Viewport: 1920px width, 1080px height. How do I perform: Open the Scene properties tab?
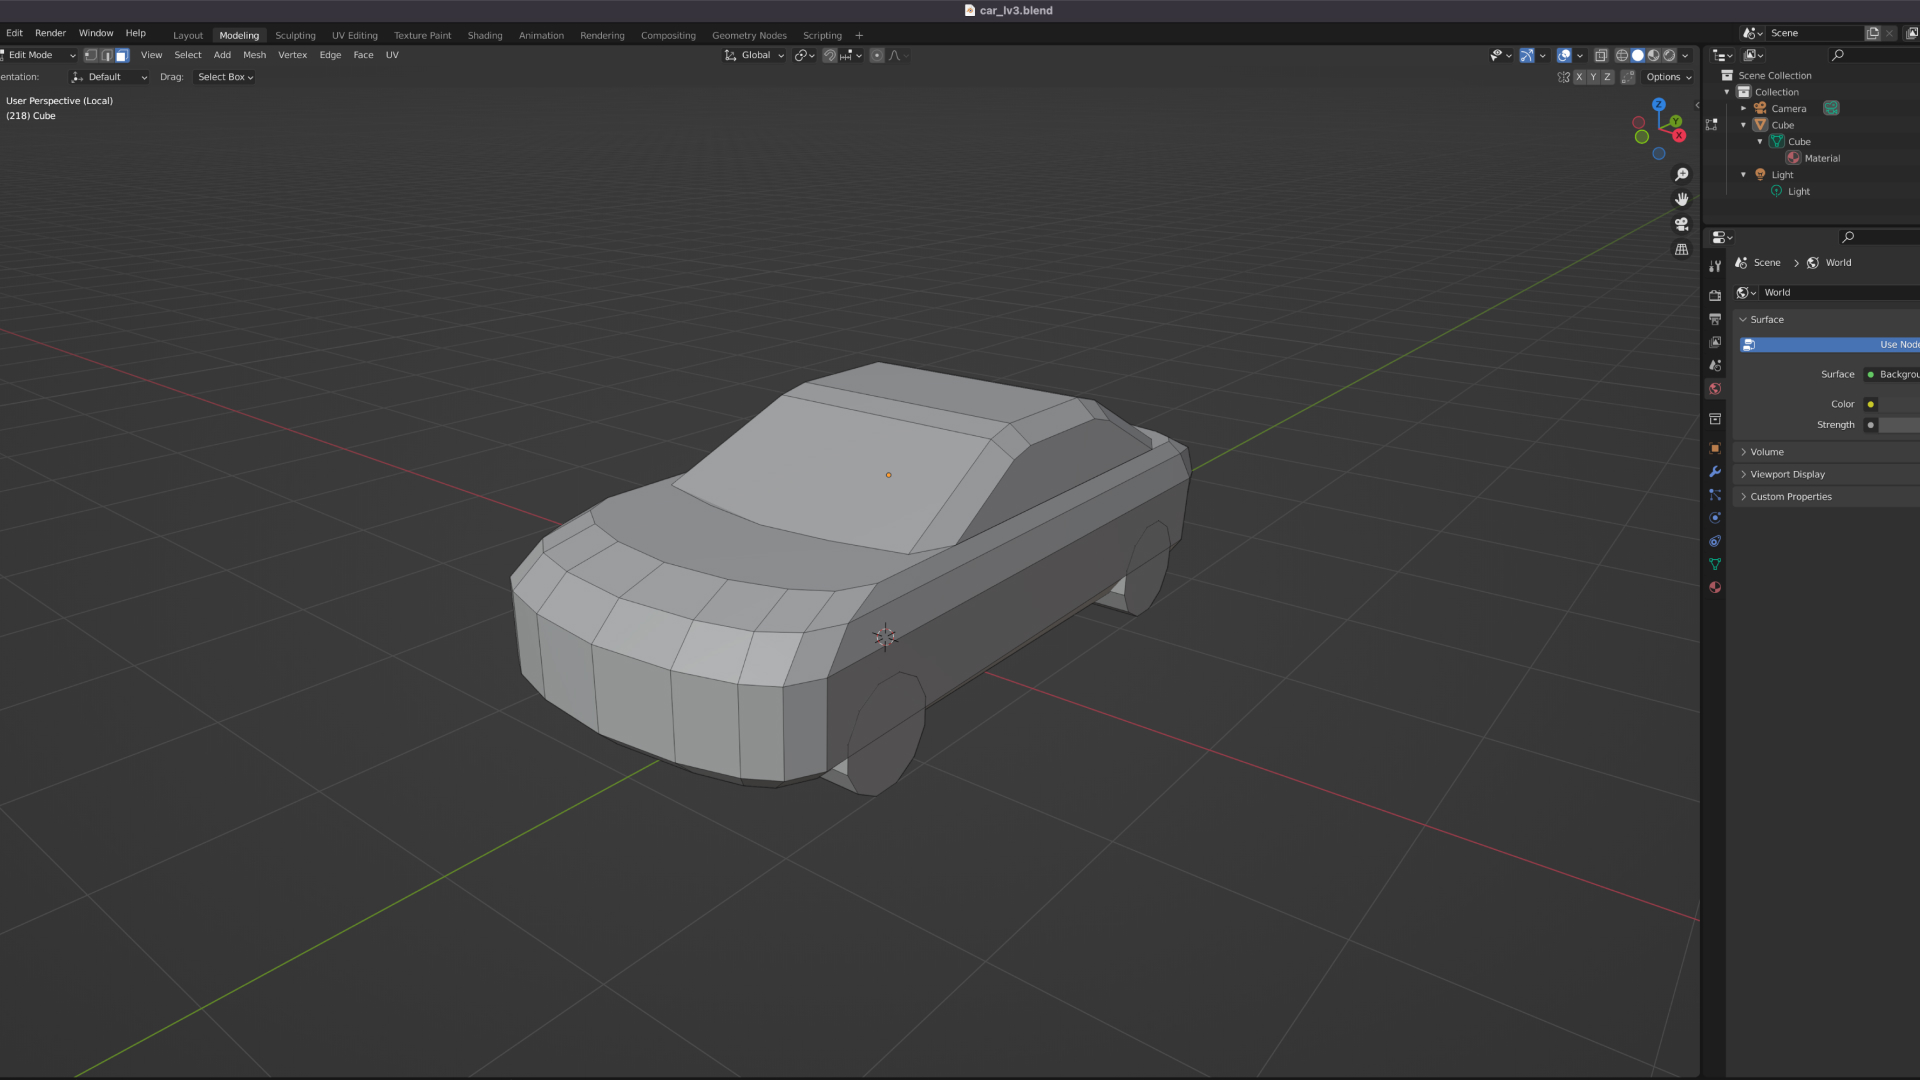point(1715,365)
